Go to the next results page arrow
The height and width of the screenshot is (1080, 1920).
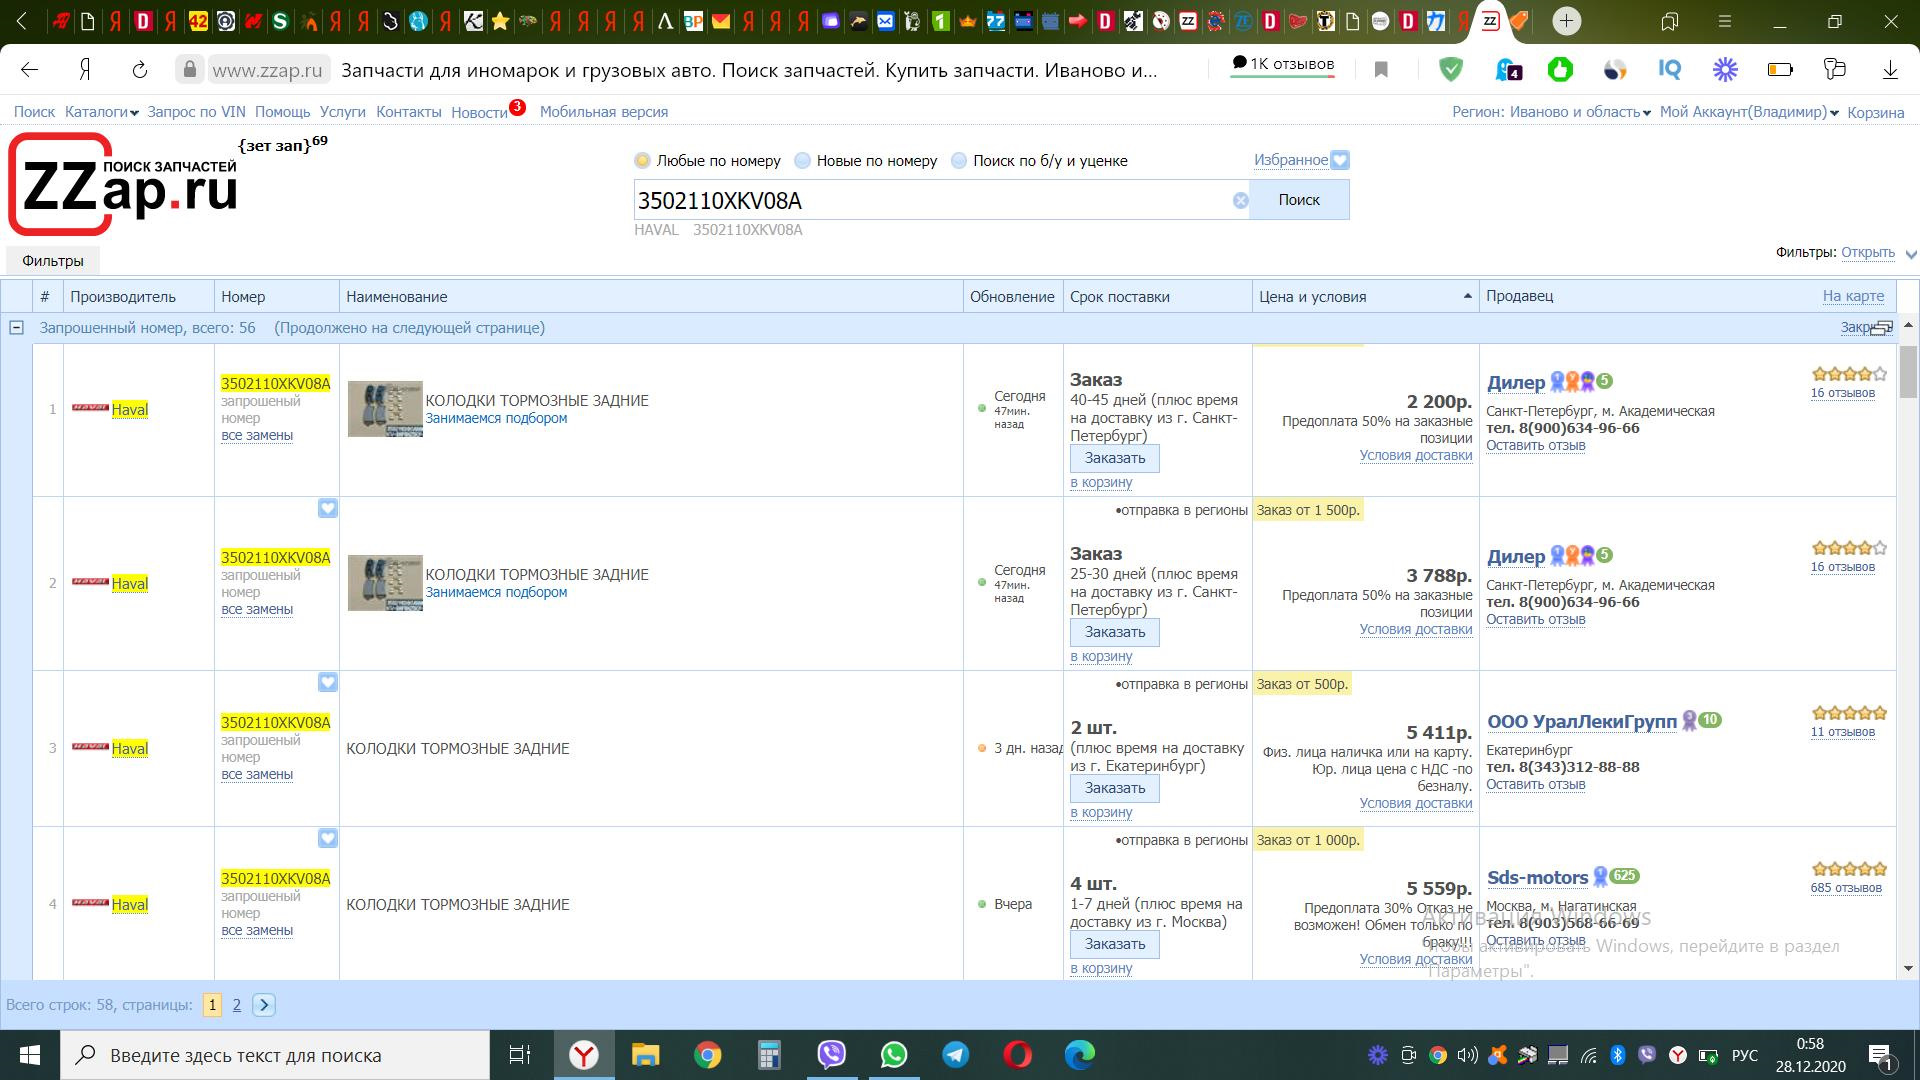pyautogui.click(x=264, y=1005)
